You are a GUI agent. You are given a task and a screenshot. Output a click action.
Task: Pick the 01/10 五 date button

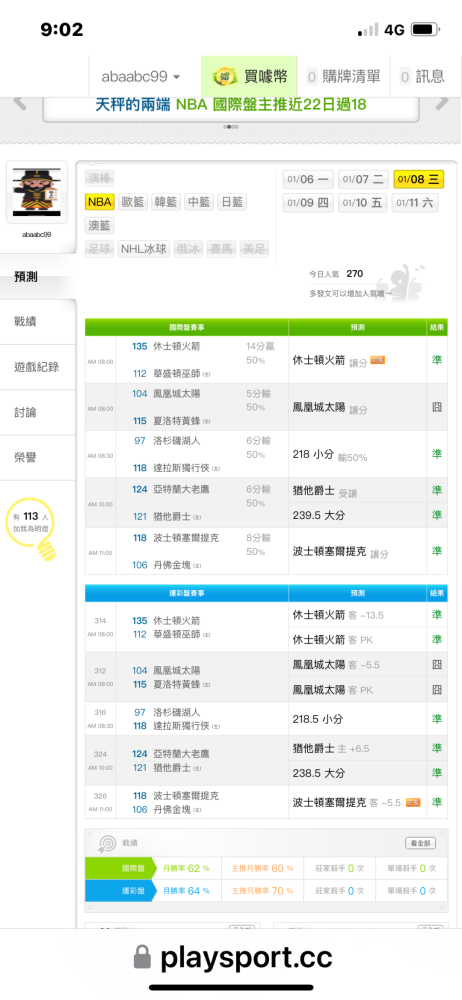coord(363,203)
